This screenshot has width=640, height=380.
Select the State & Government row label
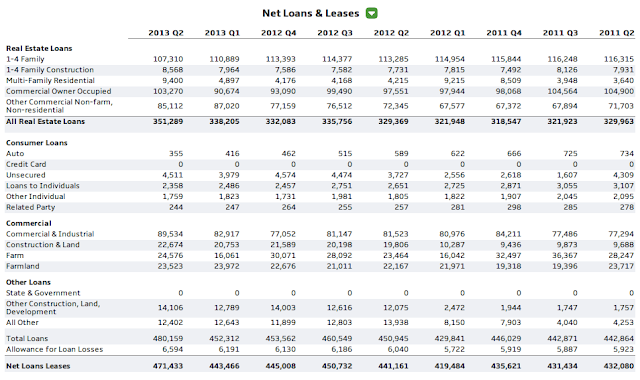43,293
